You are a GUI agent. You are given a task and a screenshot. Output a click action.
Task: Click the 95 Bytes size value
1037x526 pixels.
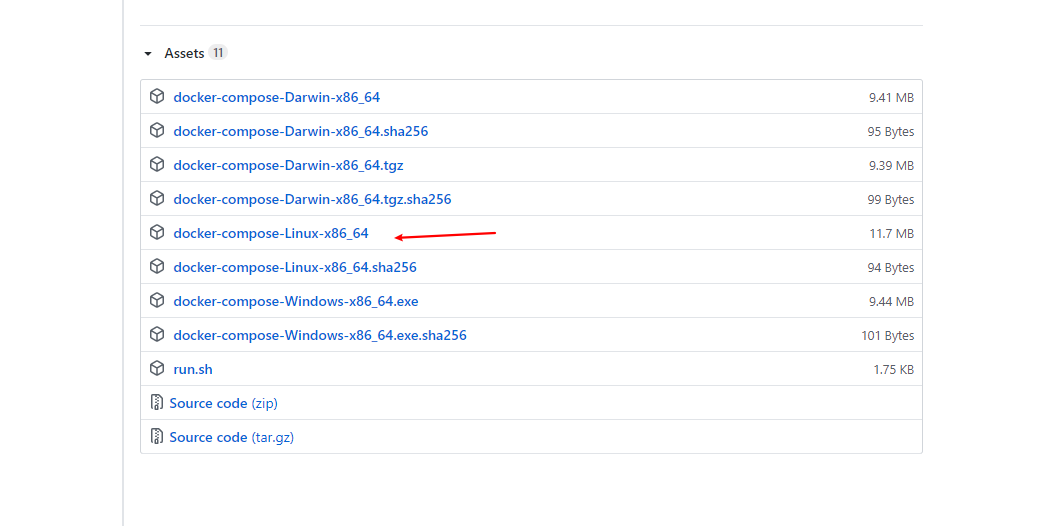coord(890,132)
